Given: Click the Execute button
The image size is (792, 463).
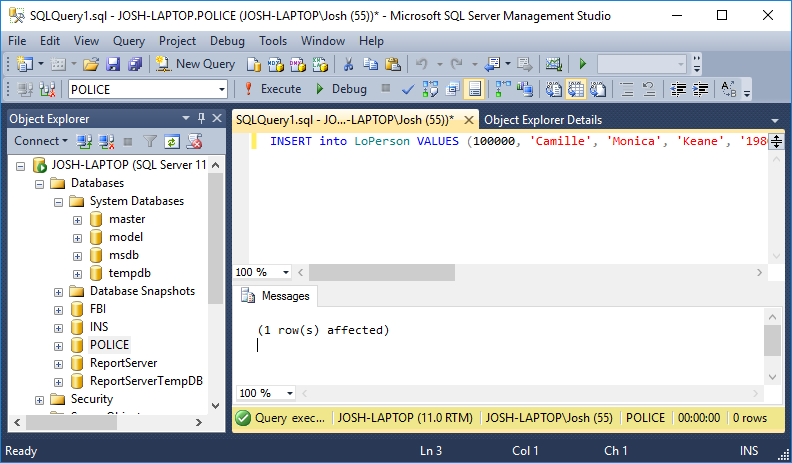Looking at the screenshot, I should [x=272, y=89].
